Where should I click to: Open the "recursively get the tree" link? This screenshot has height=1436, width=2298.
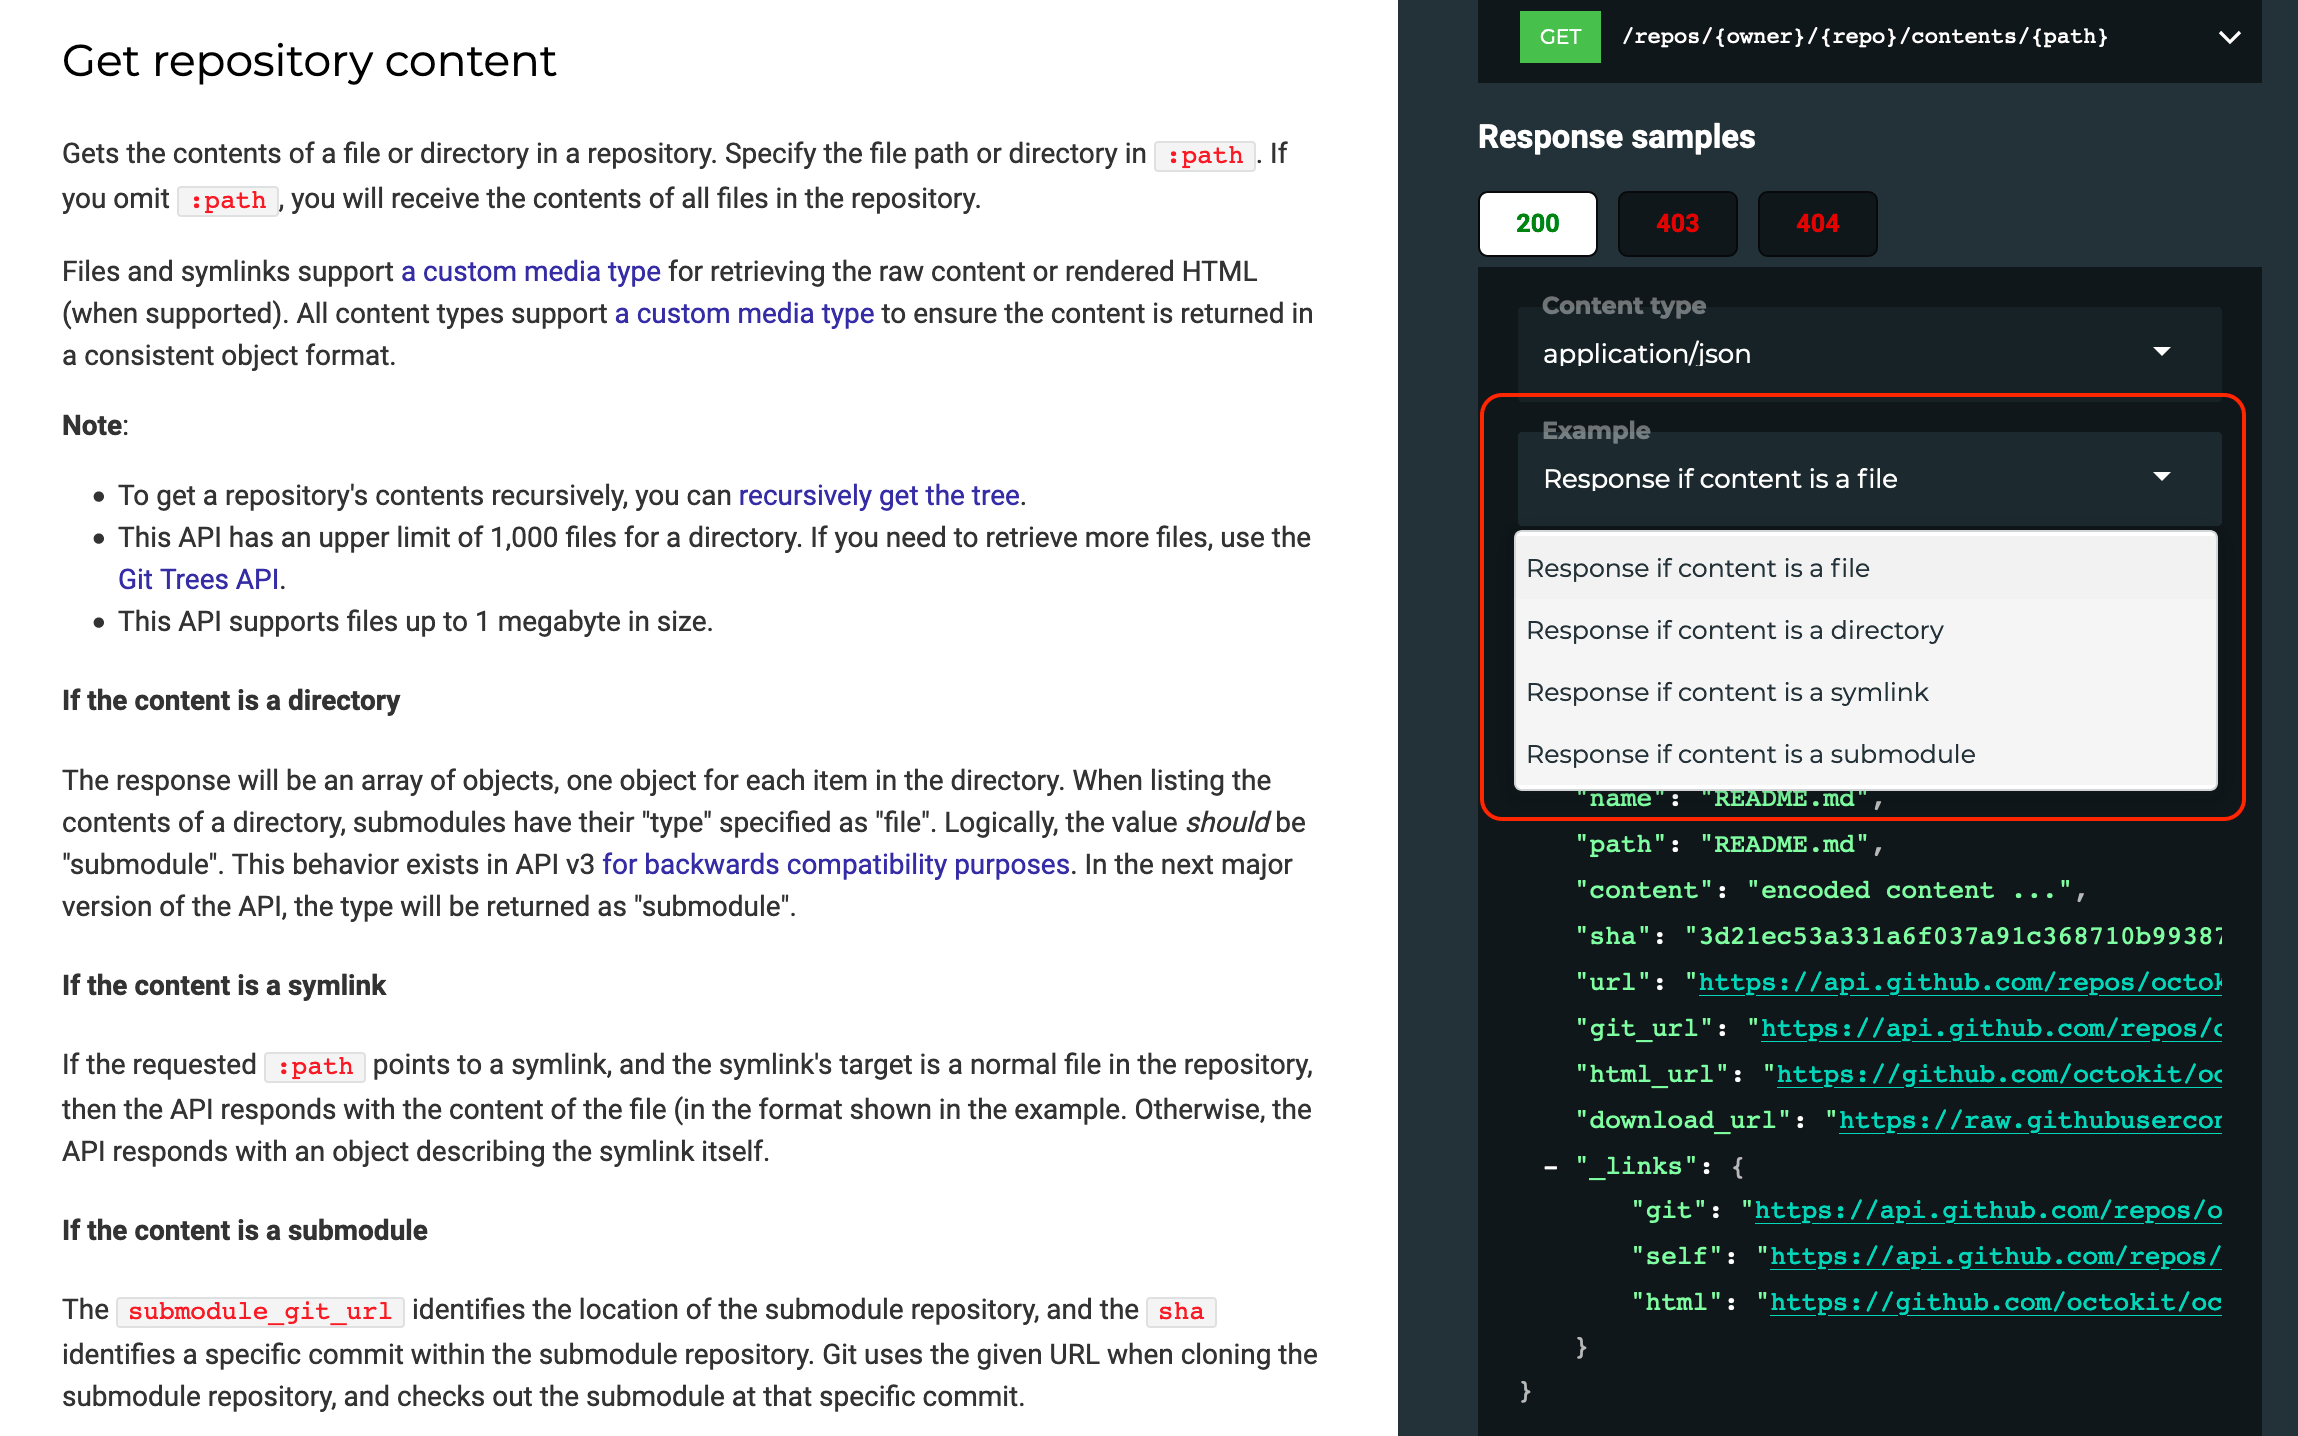point(879,494)
